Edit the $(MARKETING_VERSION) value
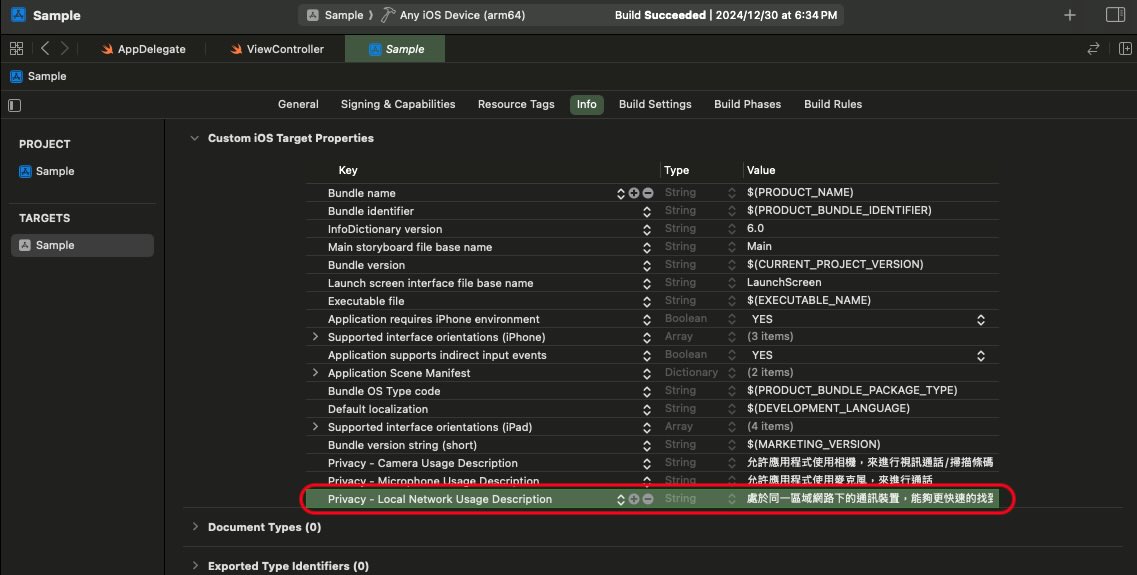The height and width of the screenshot is (575, 1137). click(x=814, y=444)
